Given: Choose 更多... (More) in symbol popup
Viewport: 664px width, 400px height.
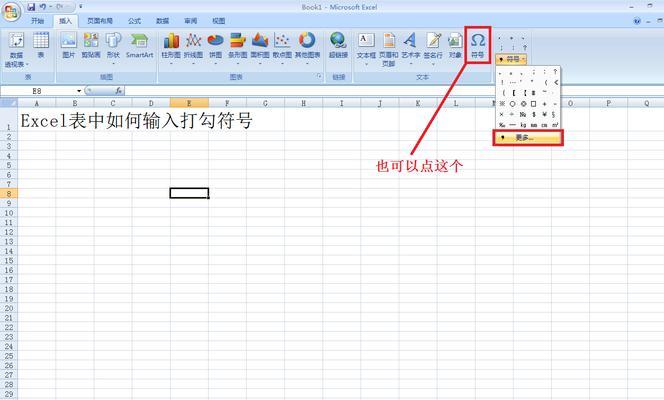Looking at the screenshot, I should pyautogui.click(x=528, y=138).
